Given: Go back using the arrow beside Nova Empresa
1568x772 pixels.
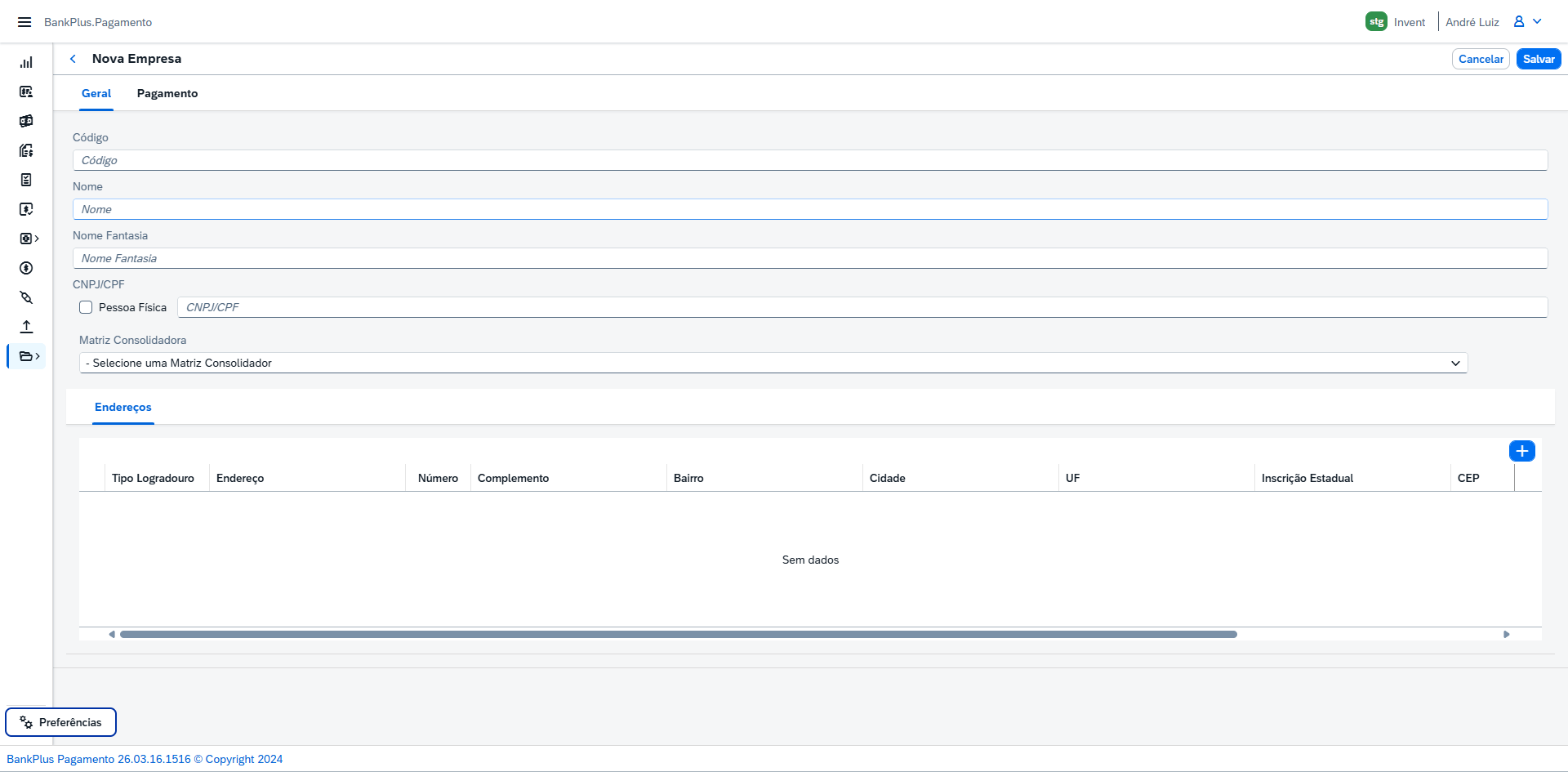Looking at the screenshot, I should [72, 59].
